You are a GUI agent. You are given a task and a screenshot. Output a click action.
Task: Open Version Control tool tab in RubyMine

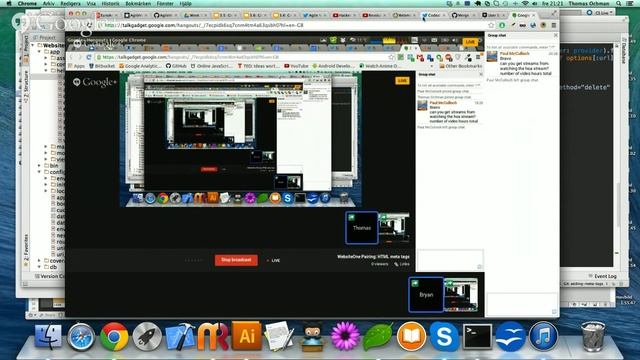[x=50, y=276]
